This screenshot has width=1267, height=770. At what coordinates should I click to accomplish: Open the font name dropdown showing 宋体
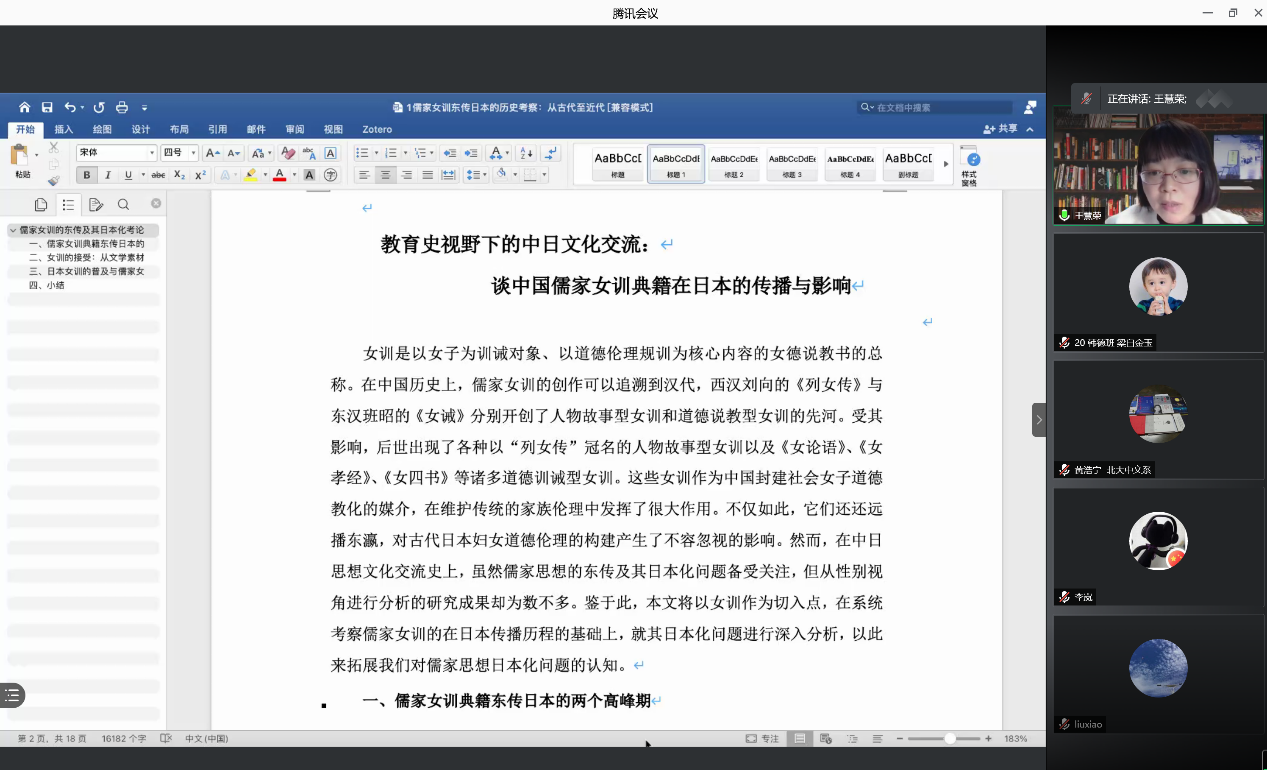coord(117,153)
